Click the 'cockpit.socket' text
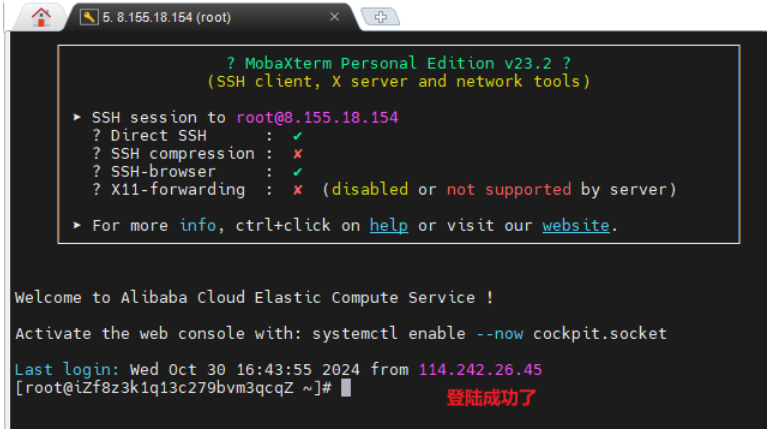 pyautogui.click(x=600, y=334)
